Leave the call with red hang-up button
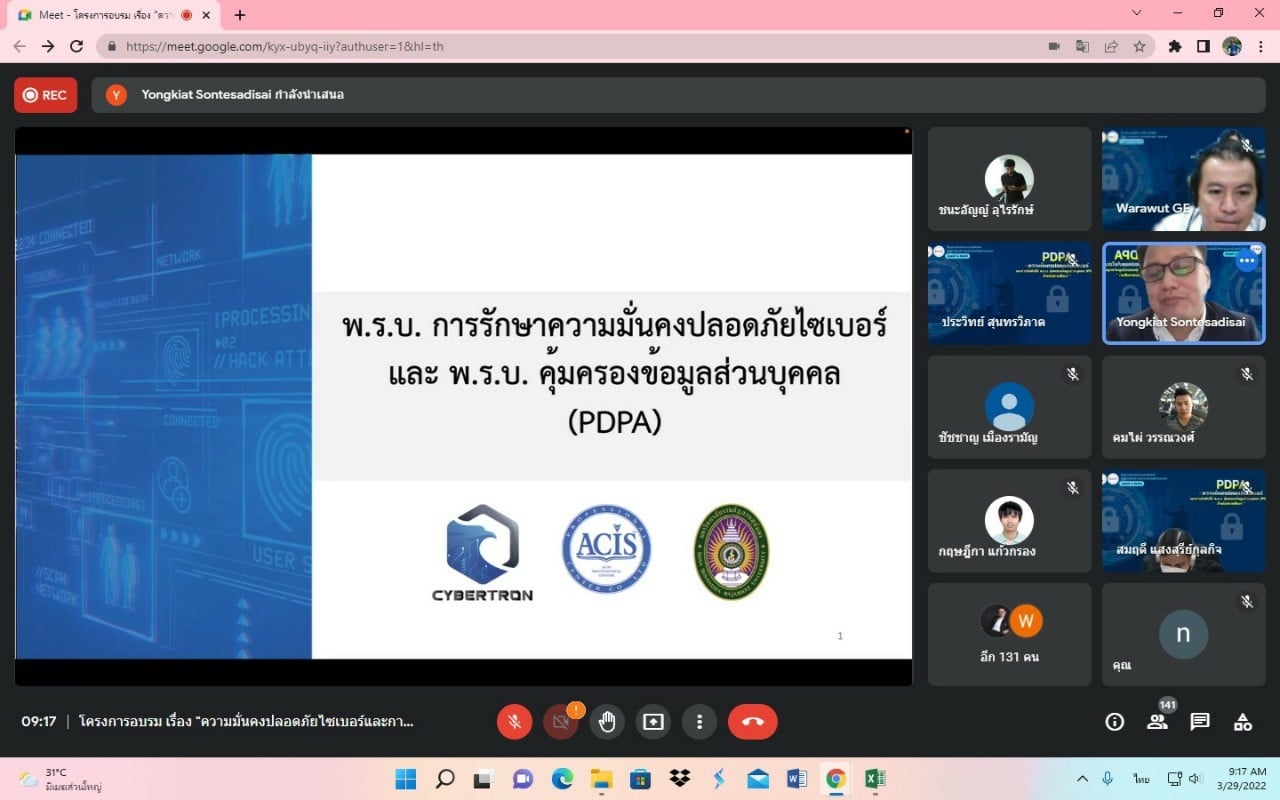 pos(752,722)
